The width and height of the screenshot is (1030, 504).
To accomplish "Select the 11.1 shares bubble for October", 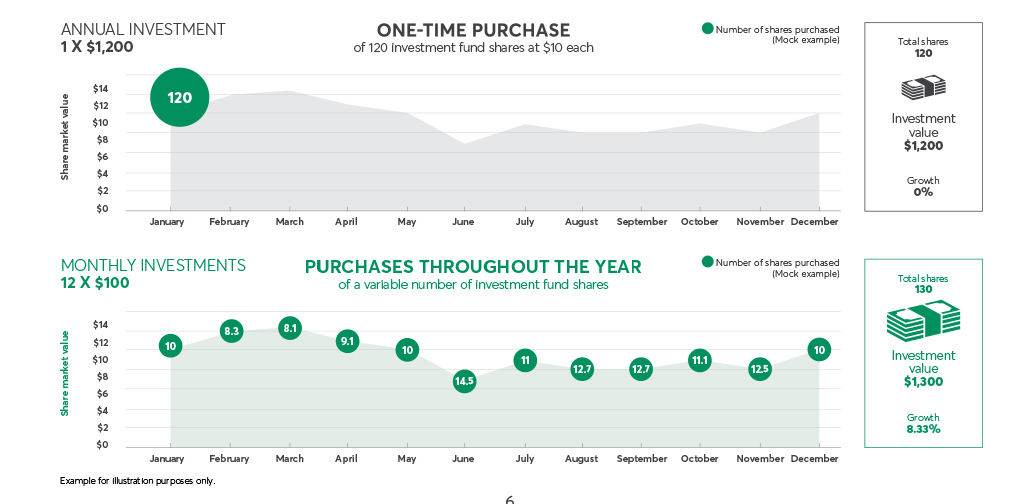I will point(700,360).
